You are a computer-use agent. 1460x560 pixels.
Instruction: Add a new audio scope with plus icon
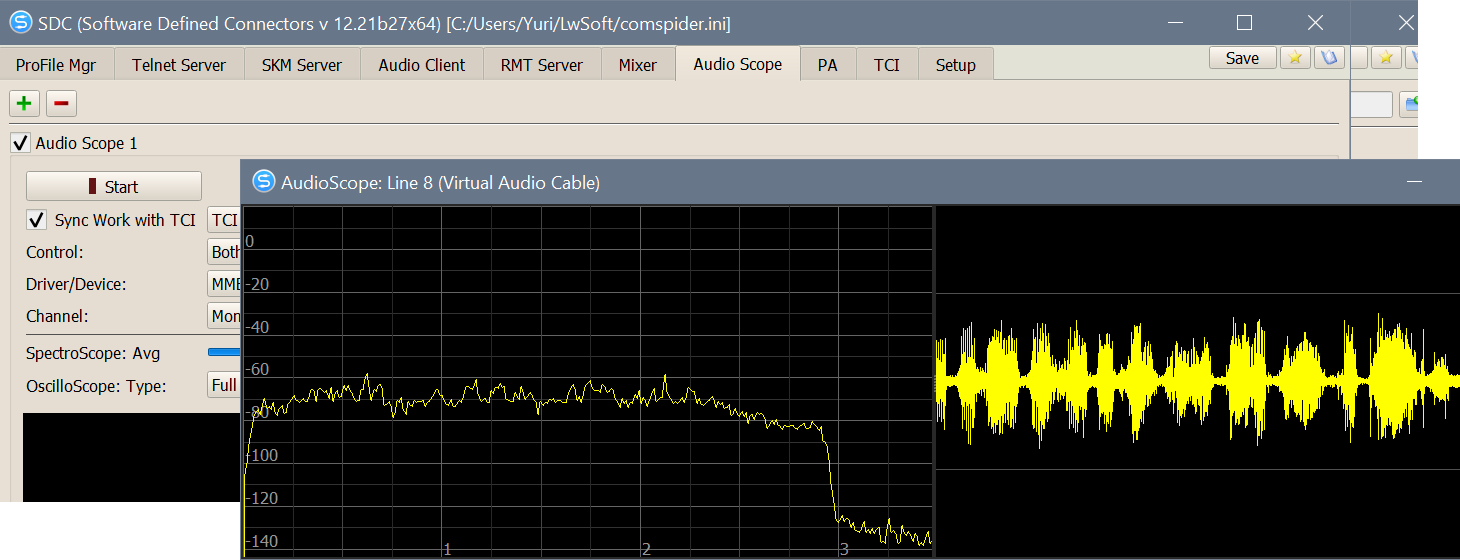point(24,103)
